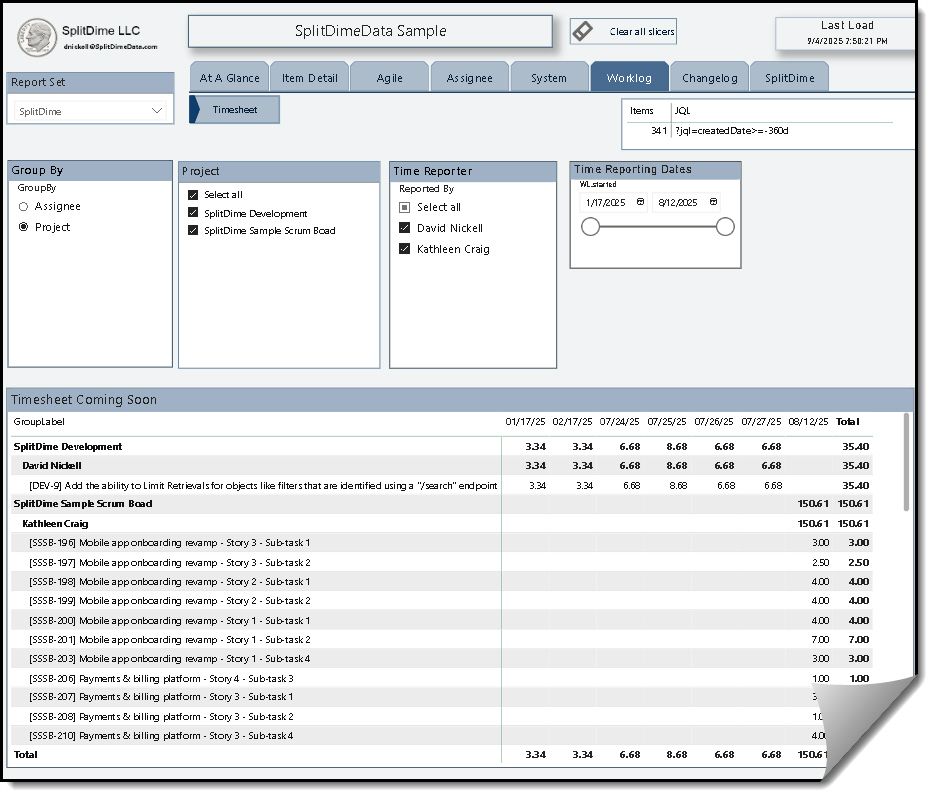Check Select all in Time Reporter slicer
Viewport: 933px width, 797px height.
coord(405,207)
